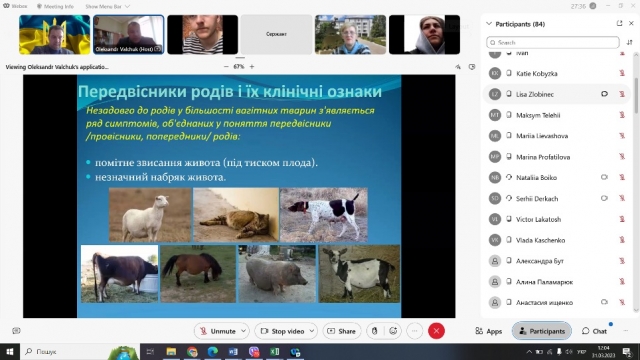
Task: Toggle the Participants panel button
Action: [x=542, y=331]
